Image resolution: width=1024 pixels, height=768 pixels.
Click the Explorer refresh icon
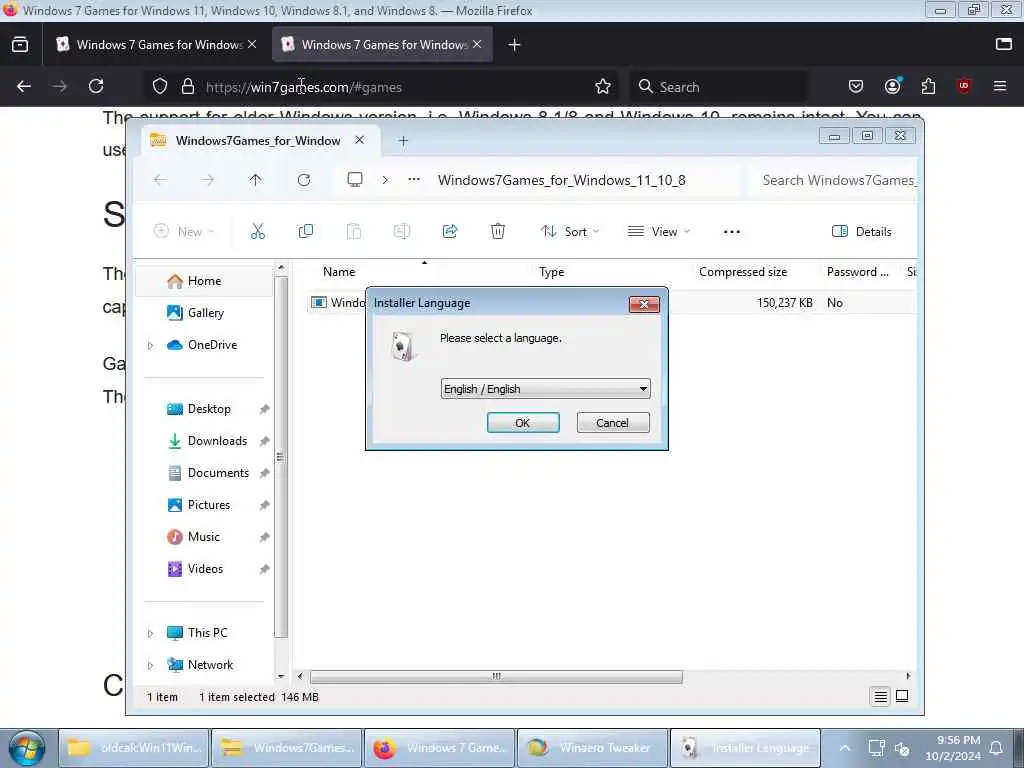pyautogui.click(x=304, y=180)
